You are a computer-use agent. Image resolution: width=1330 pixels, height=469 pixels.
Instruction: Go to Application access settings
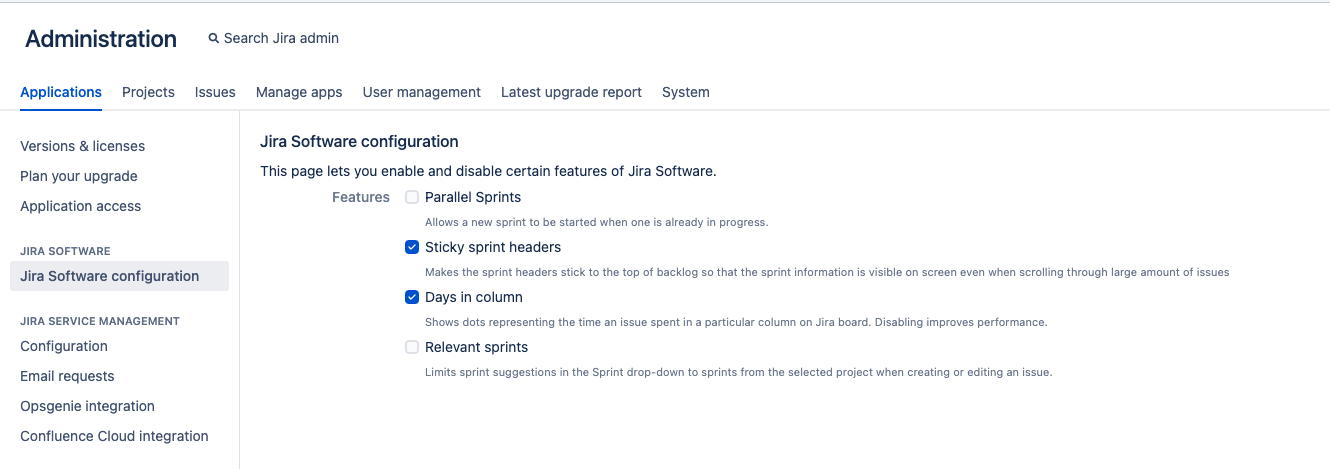click(80, 206)
